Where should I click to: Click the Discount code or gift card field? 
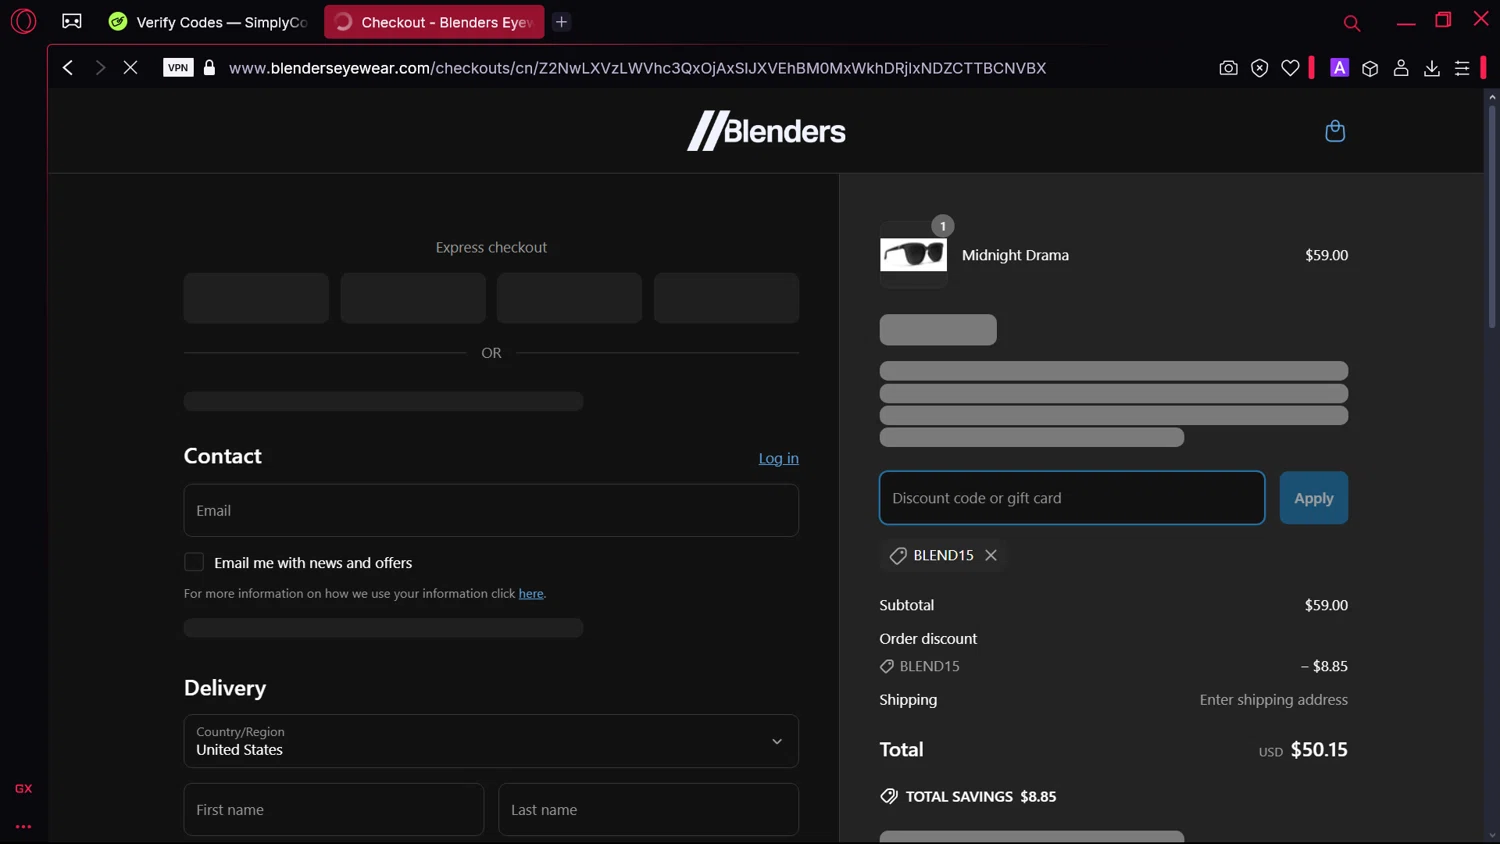[1072, 498]
